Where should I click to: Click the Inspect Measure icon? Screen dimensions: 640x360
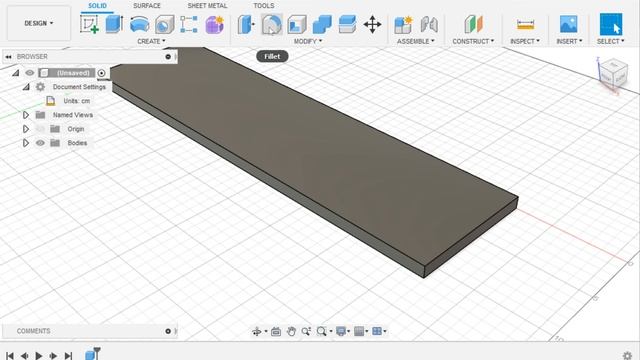(525, 24)
